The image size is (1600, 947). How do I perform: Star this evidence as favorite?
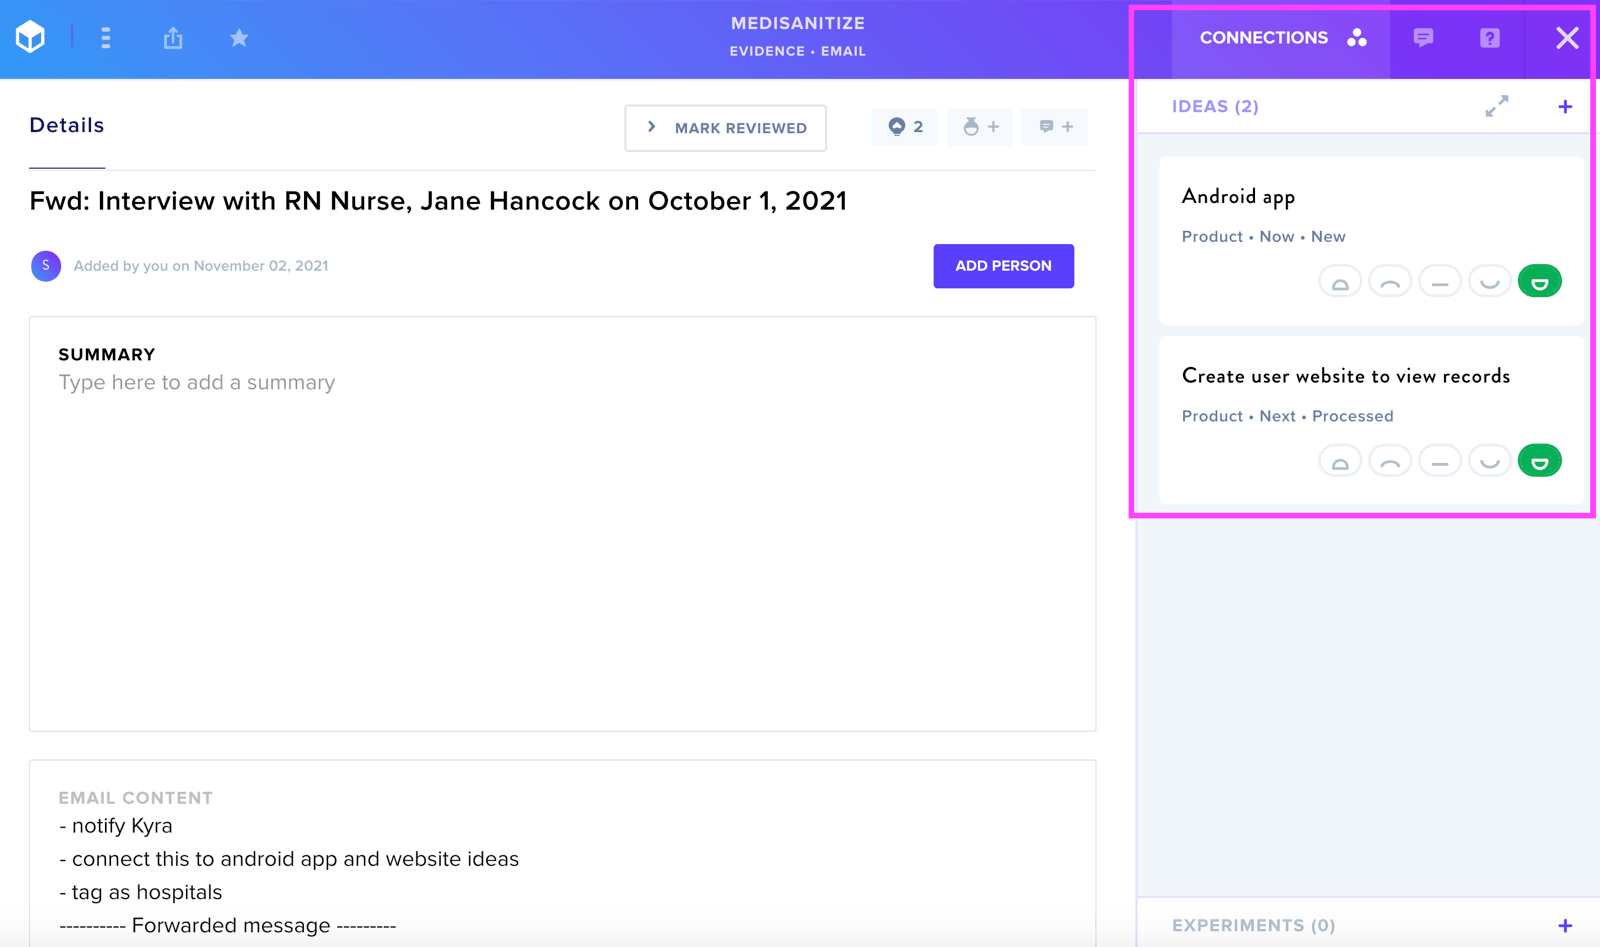tap(239, 38)
